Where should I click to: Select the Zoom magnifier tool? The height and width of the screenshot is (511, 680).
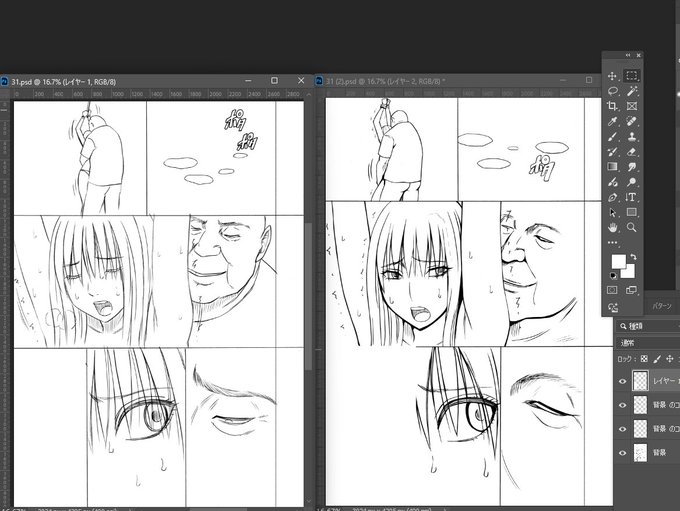[x=632, y=228]
